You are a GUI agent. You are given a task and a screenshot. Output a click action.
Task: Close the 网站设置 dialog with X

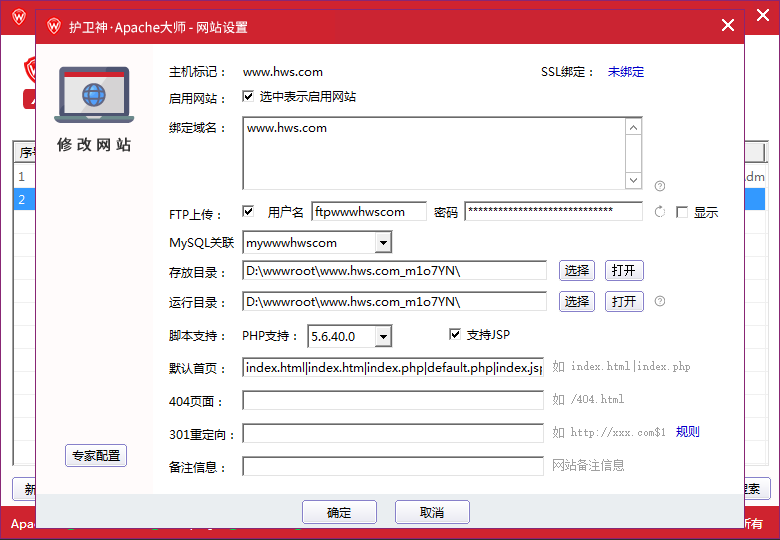pos(727,25)
